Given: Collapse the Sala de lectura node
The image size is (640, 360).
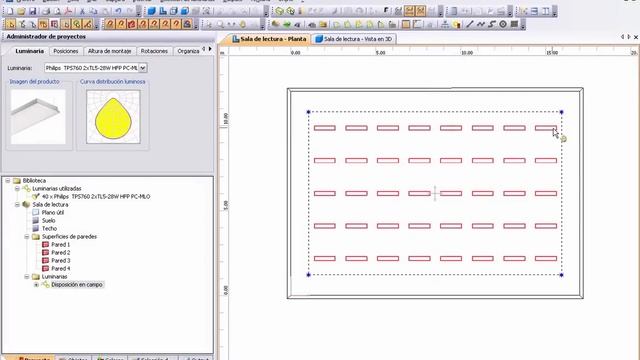Looking at the screenshot, I should click(17, 204).
